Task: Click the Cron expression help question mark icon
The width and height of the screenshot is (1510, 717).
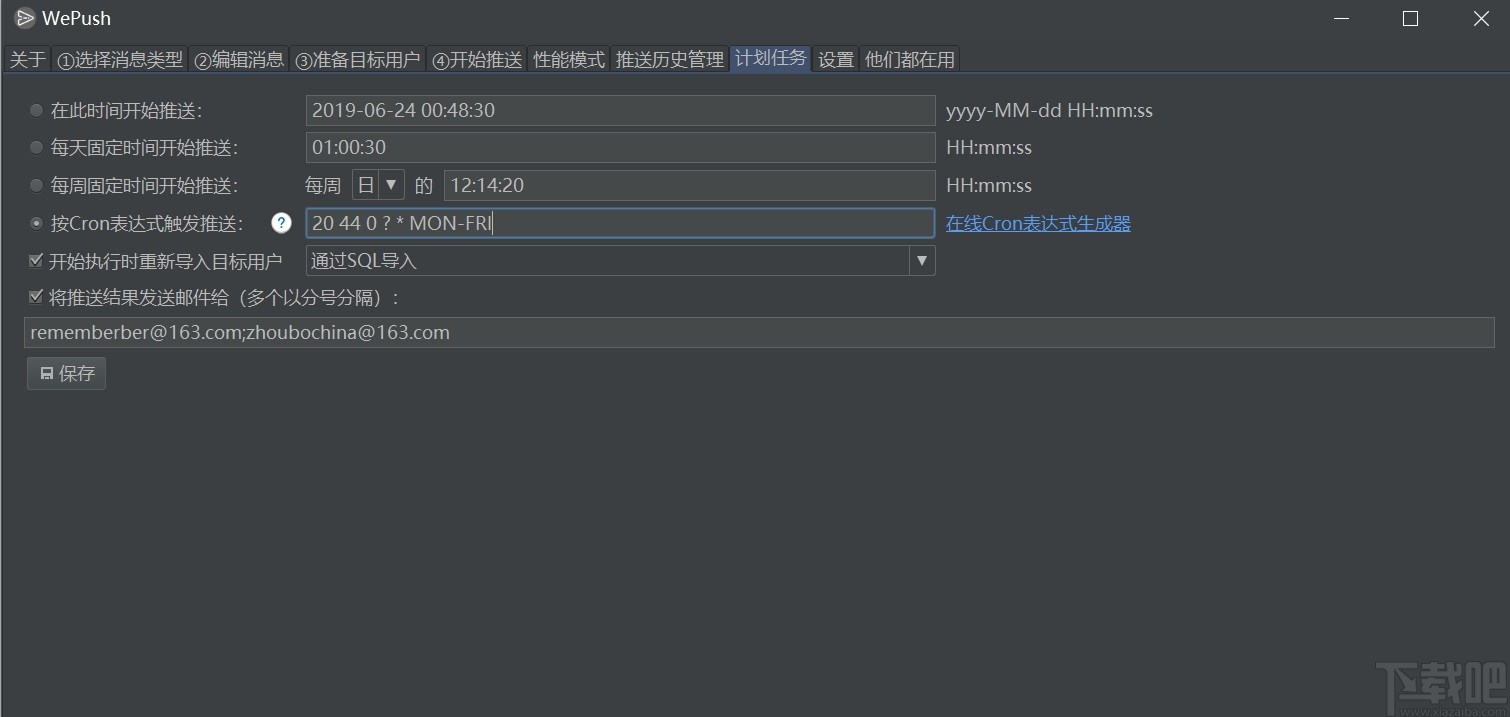Action: pyautogui.click(x=281, y=223)
